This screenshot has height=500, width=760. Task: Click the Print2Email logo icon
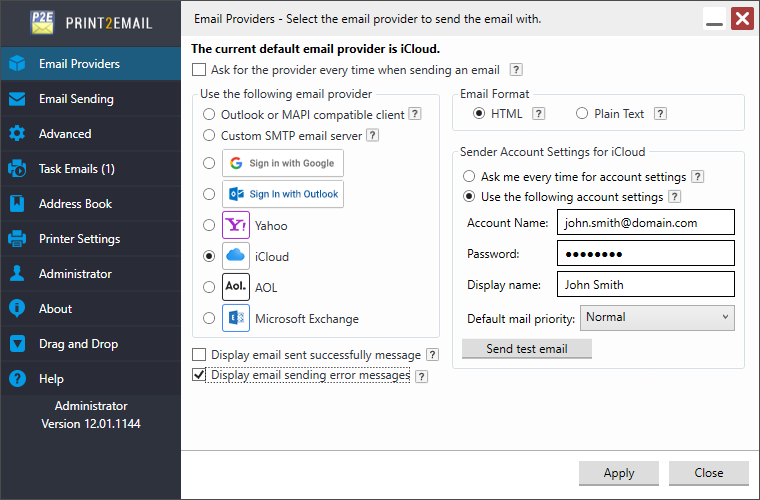pos(42,23)
